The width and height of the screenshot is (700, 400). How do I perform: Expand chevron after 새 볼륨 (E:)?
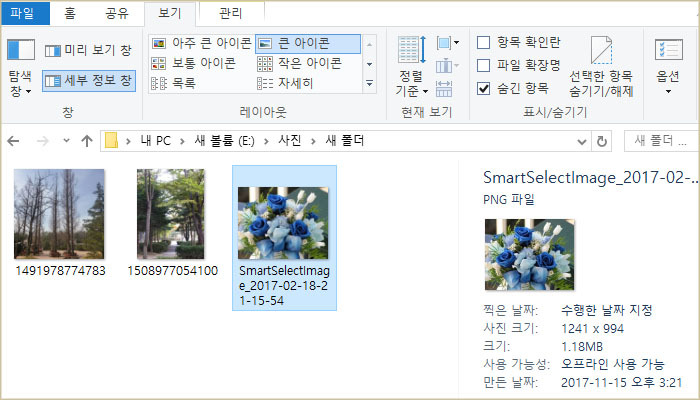coord(267,142)
